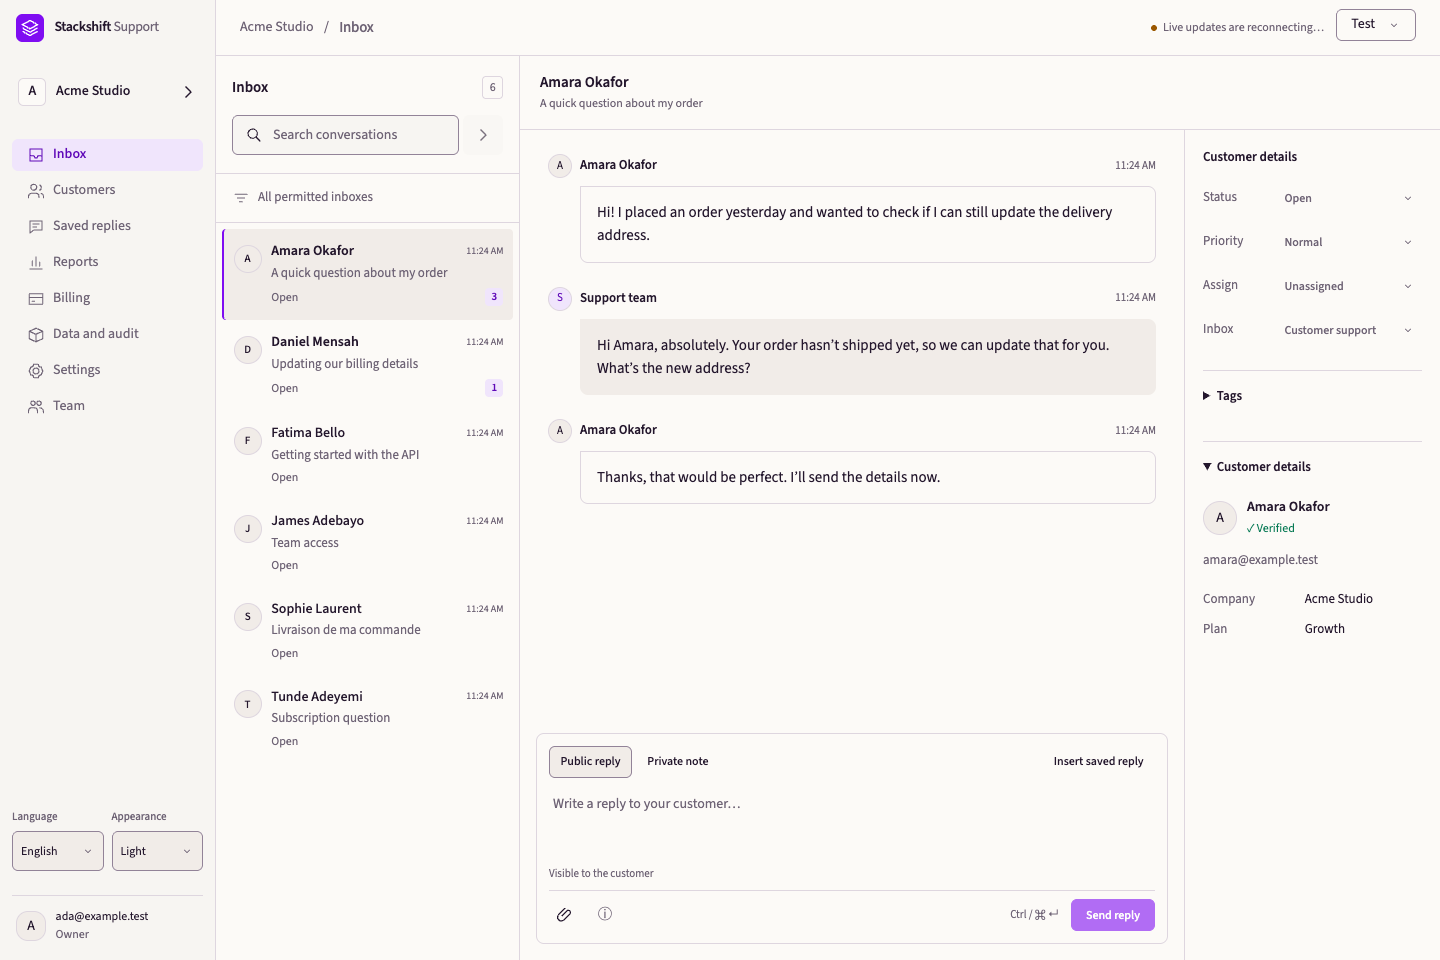Click the amara@example.test email address
This screenshot has width=1440, height=960.
click(1260, 560)
